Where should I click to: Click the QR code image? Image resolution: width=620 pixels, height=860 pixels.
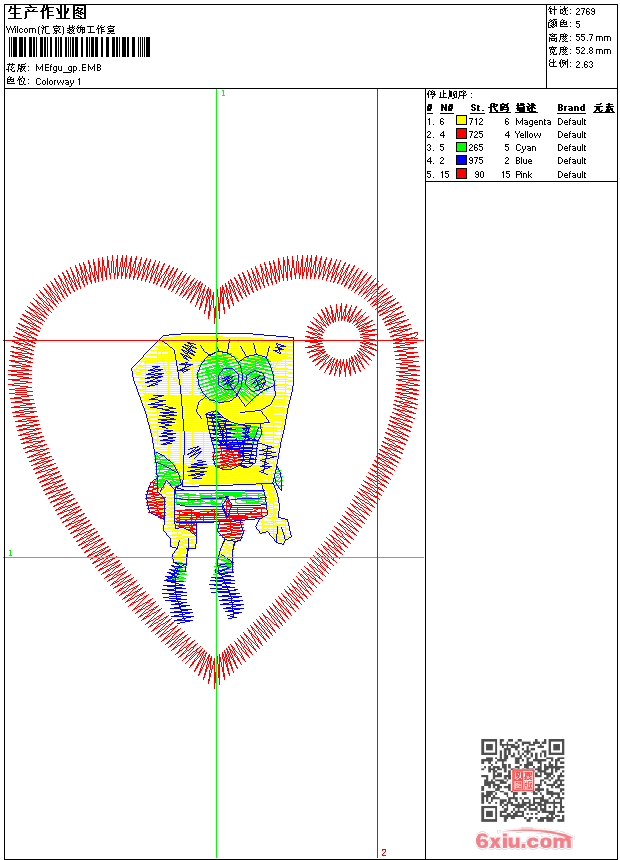pyautogui.click(x=522, y=780)
